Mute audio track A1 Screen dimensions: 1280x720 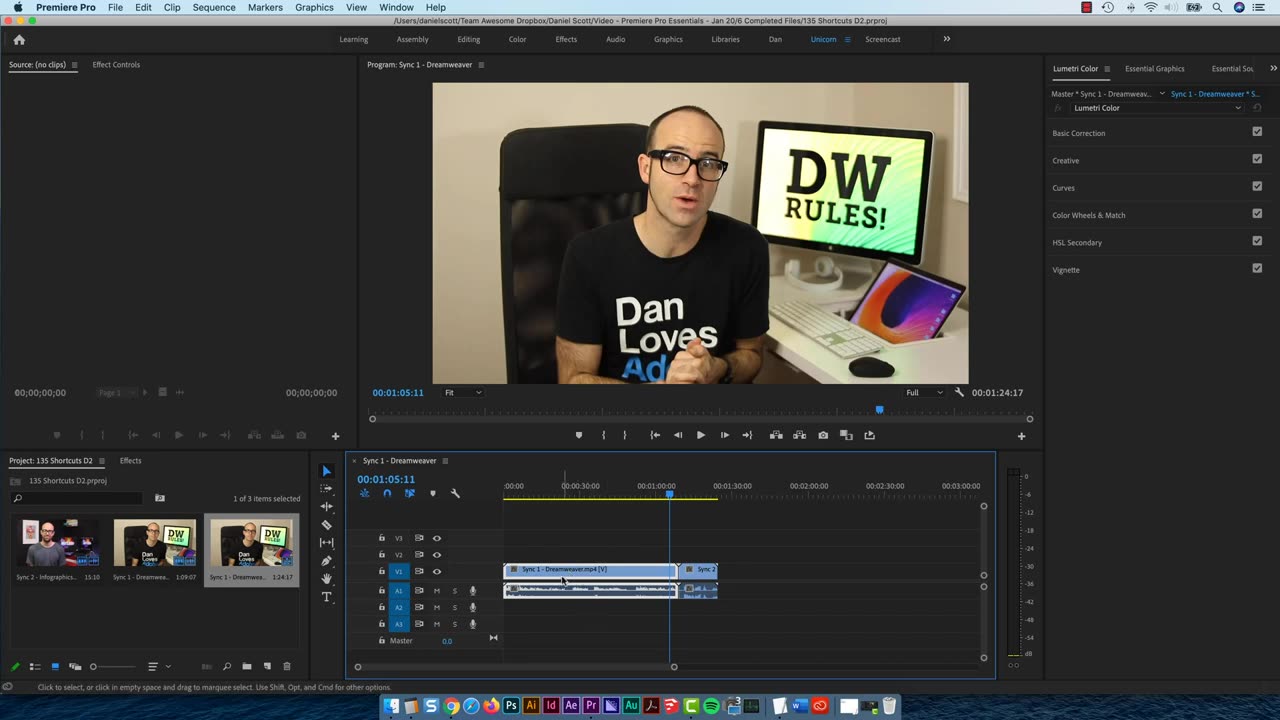tap(436, 591)
